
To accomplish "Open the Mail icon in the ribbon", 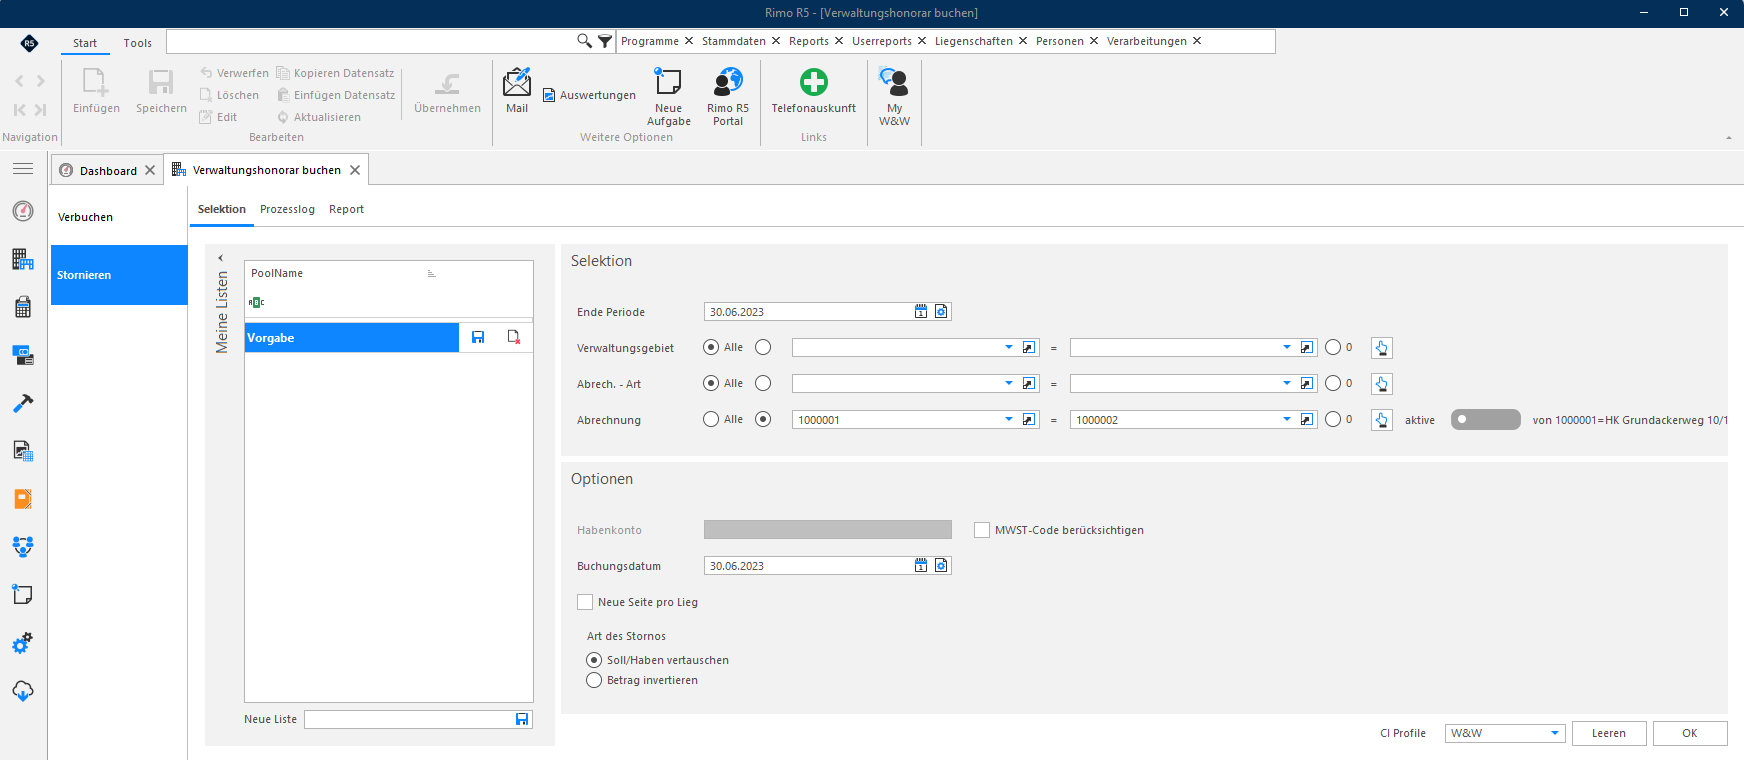I will [517, 90].
